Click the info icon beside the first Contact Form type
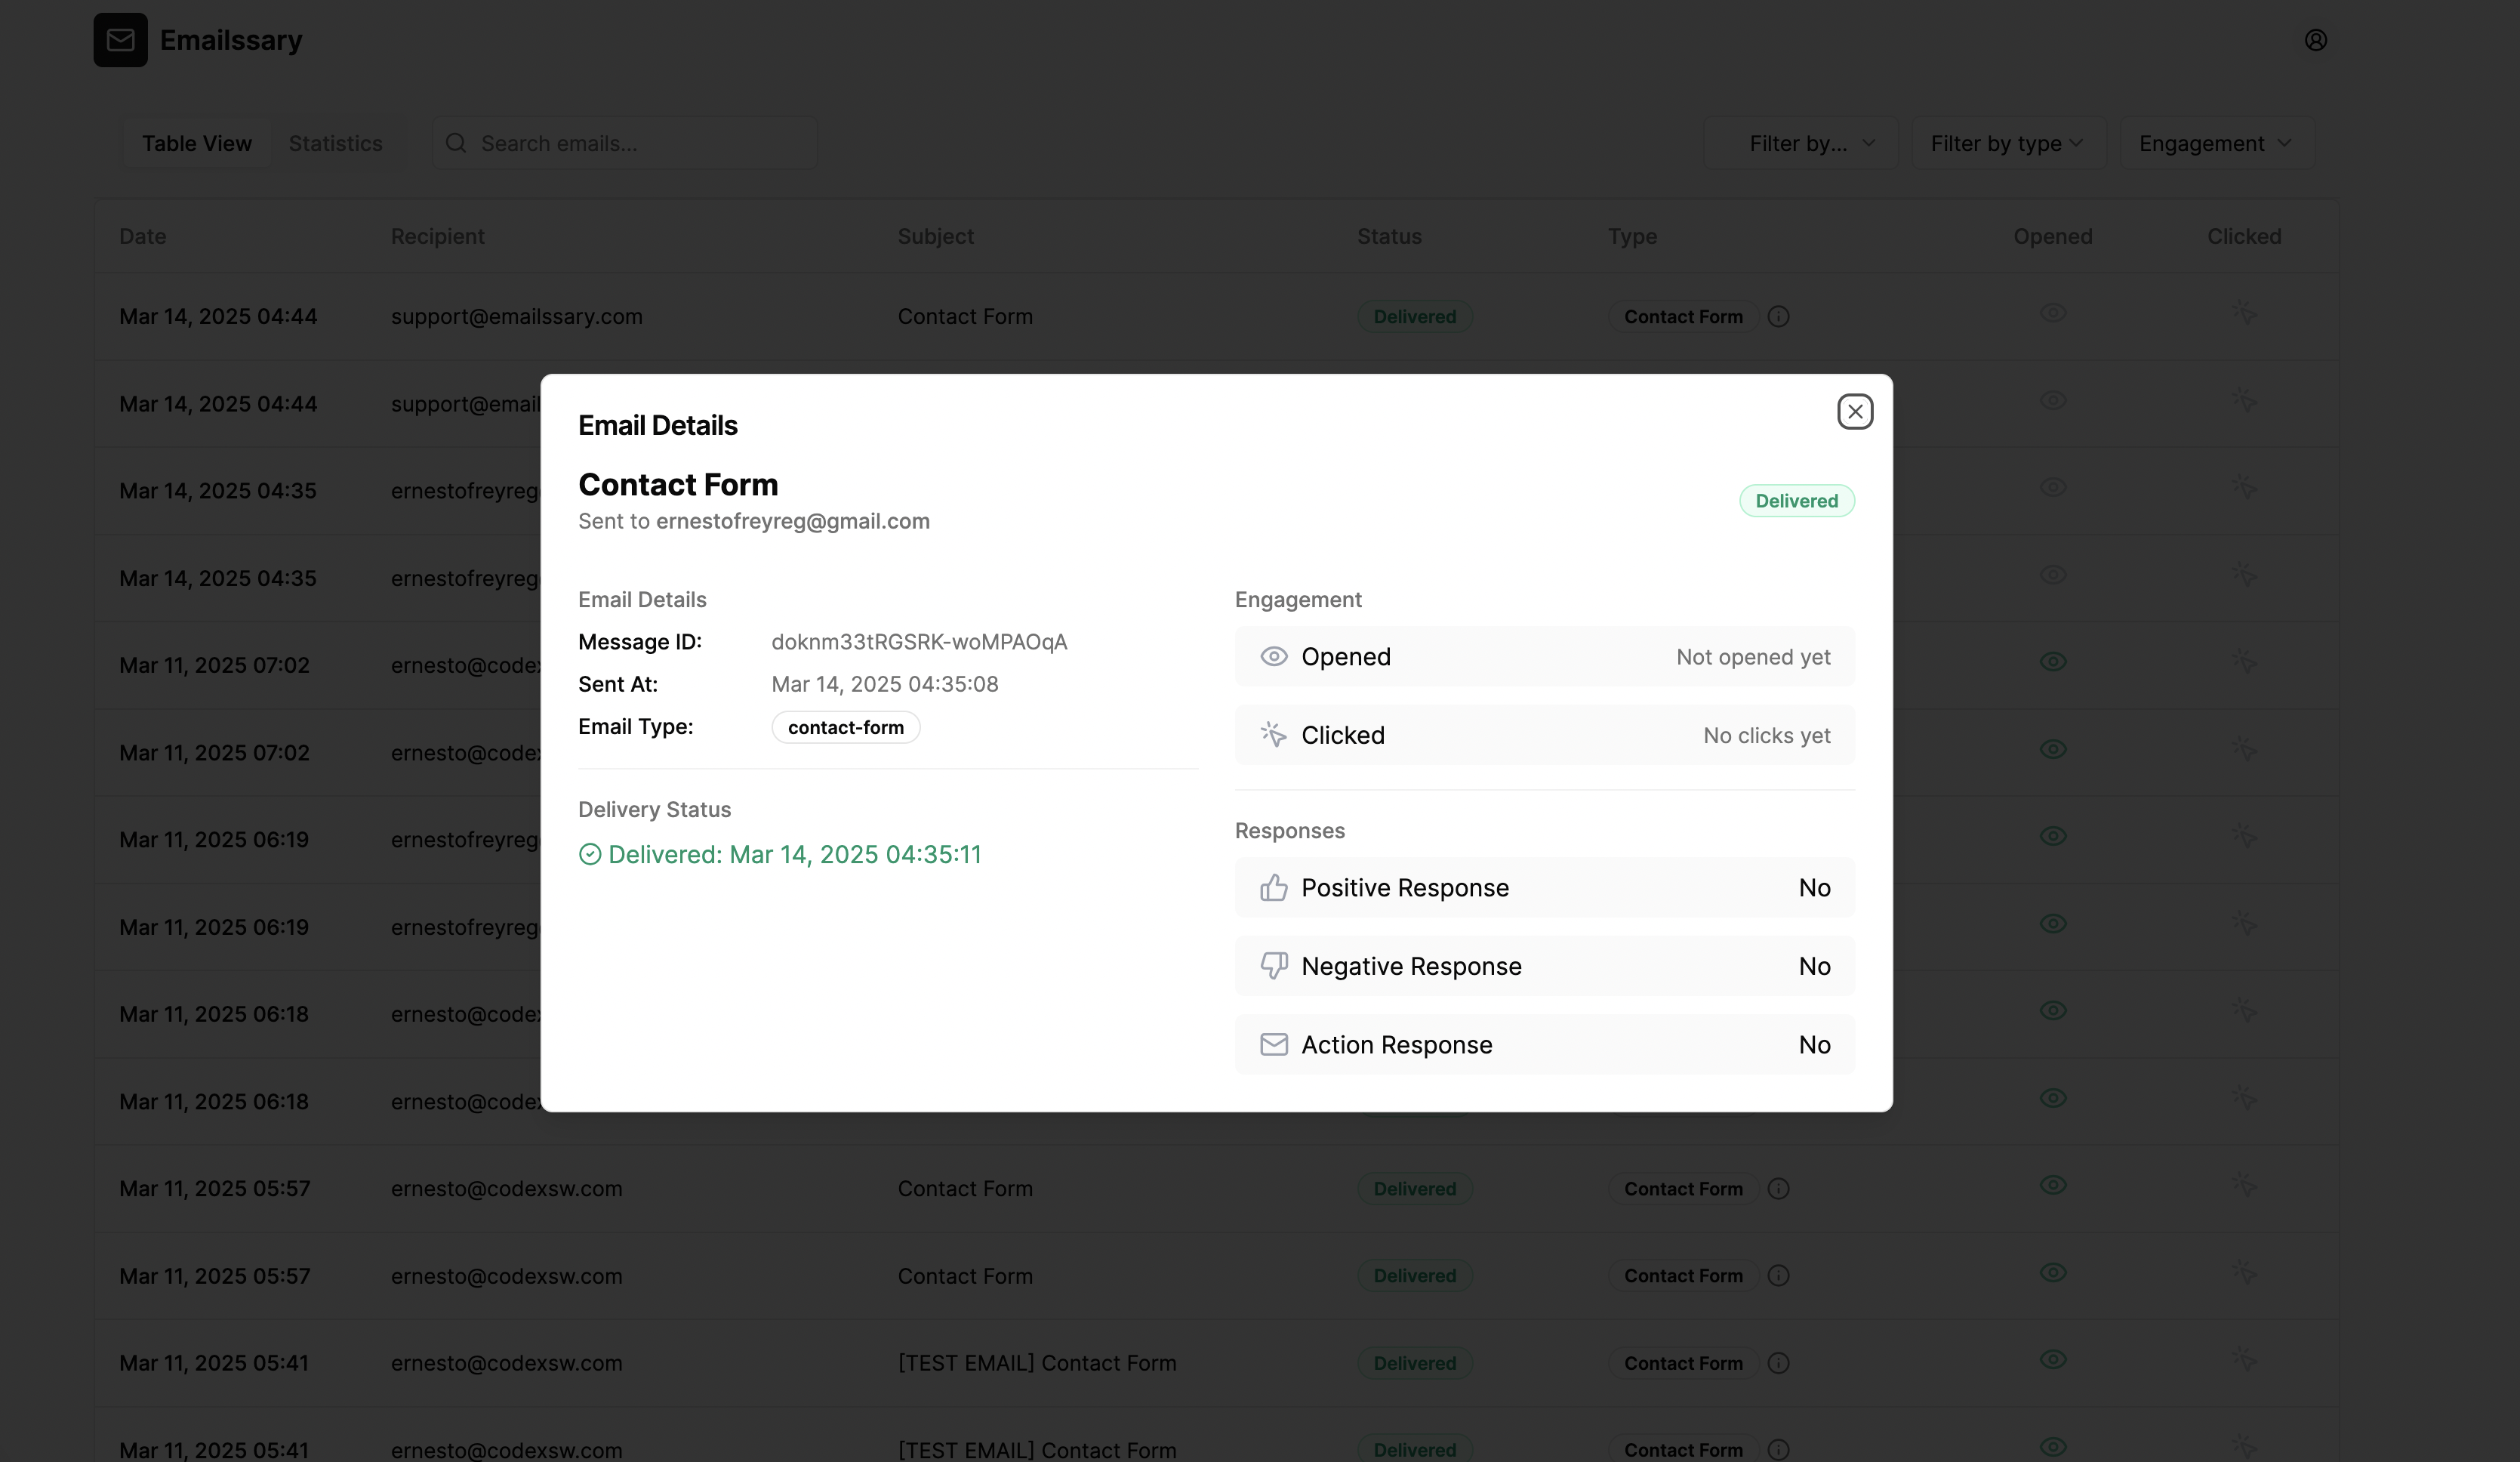The image size is (2520, 1462). [1777, 317]
